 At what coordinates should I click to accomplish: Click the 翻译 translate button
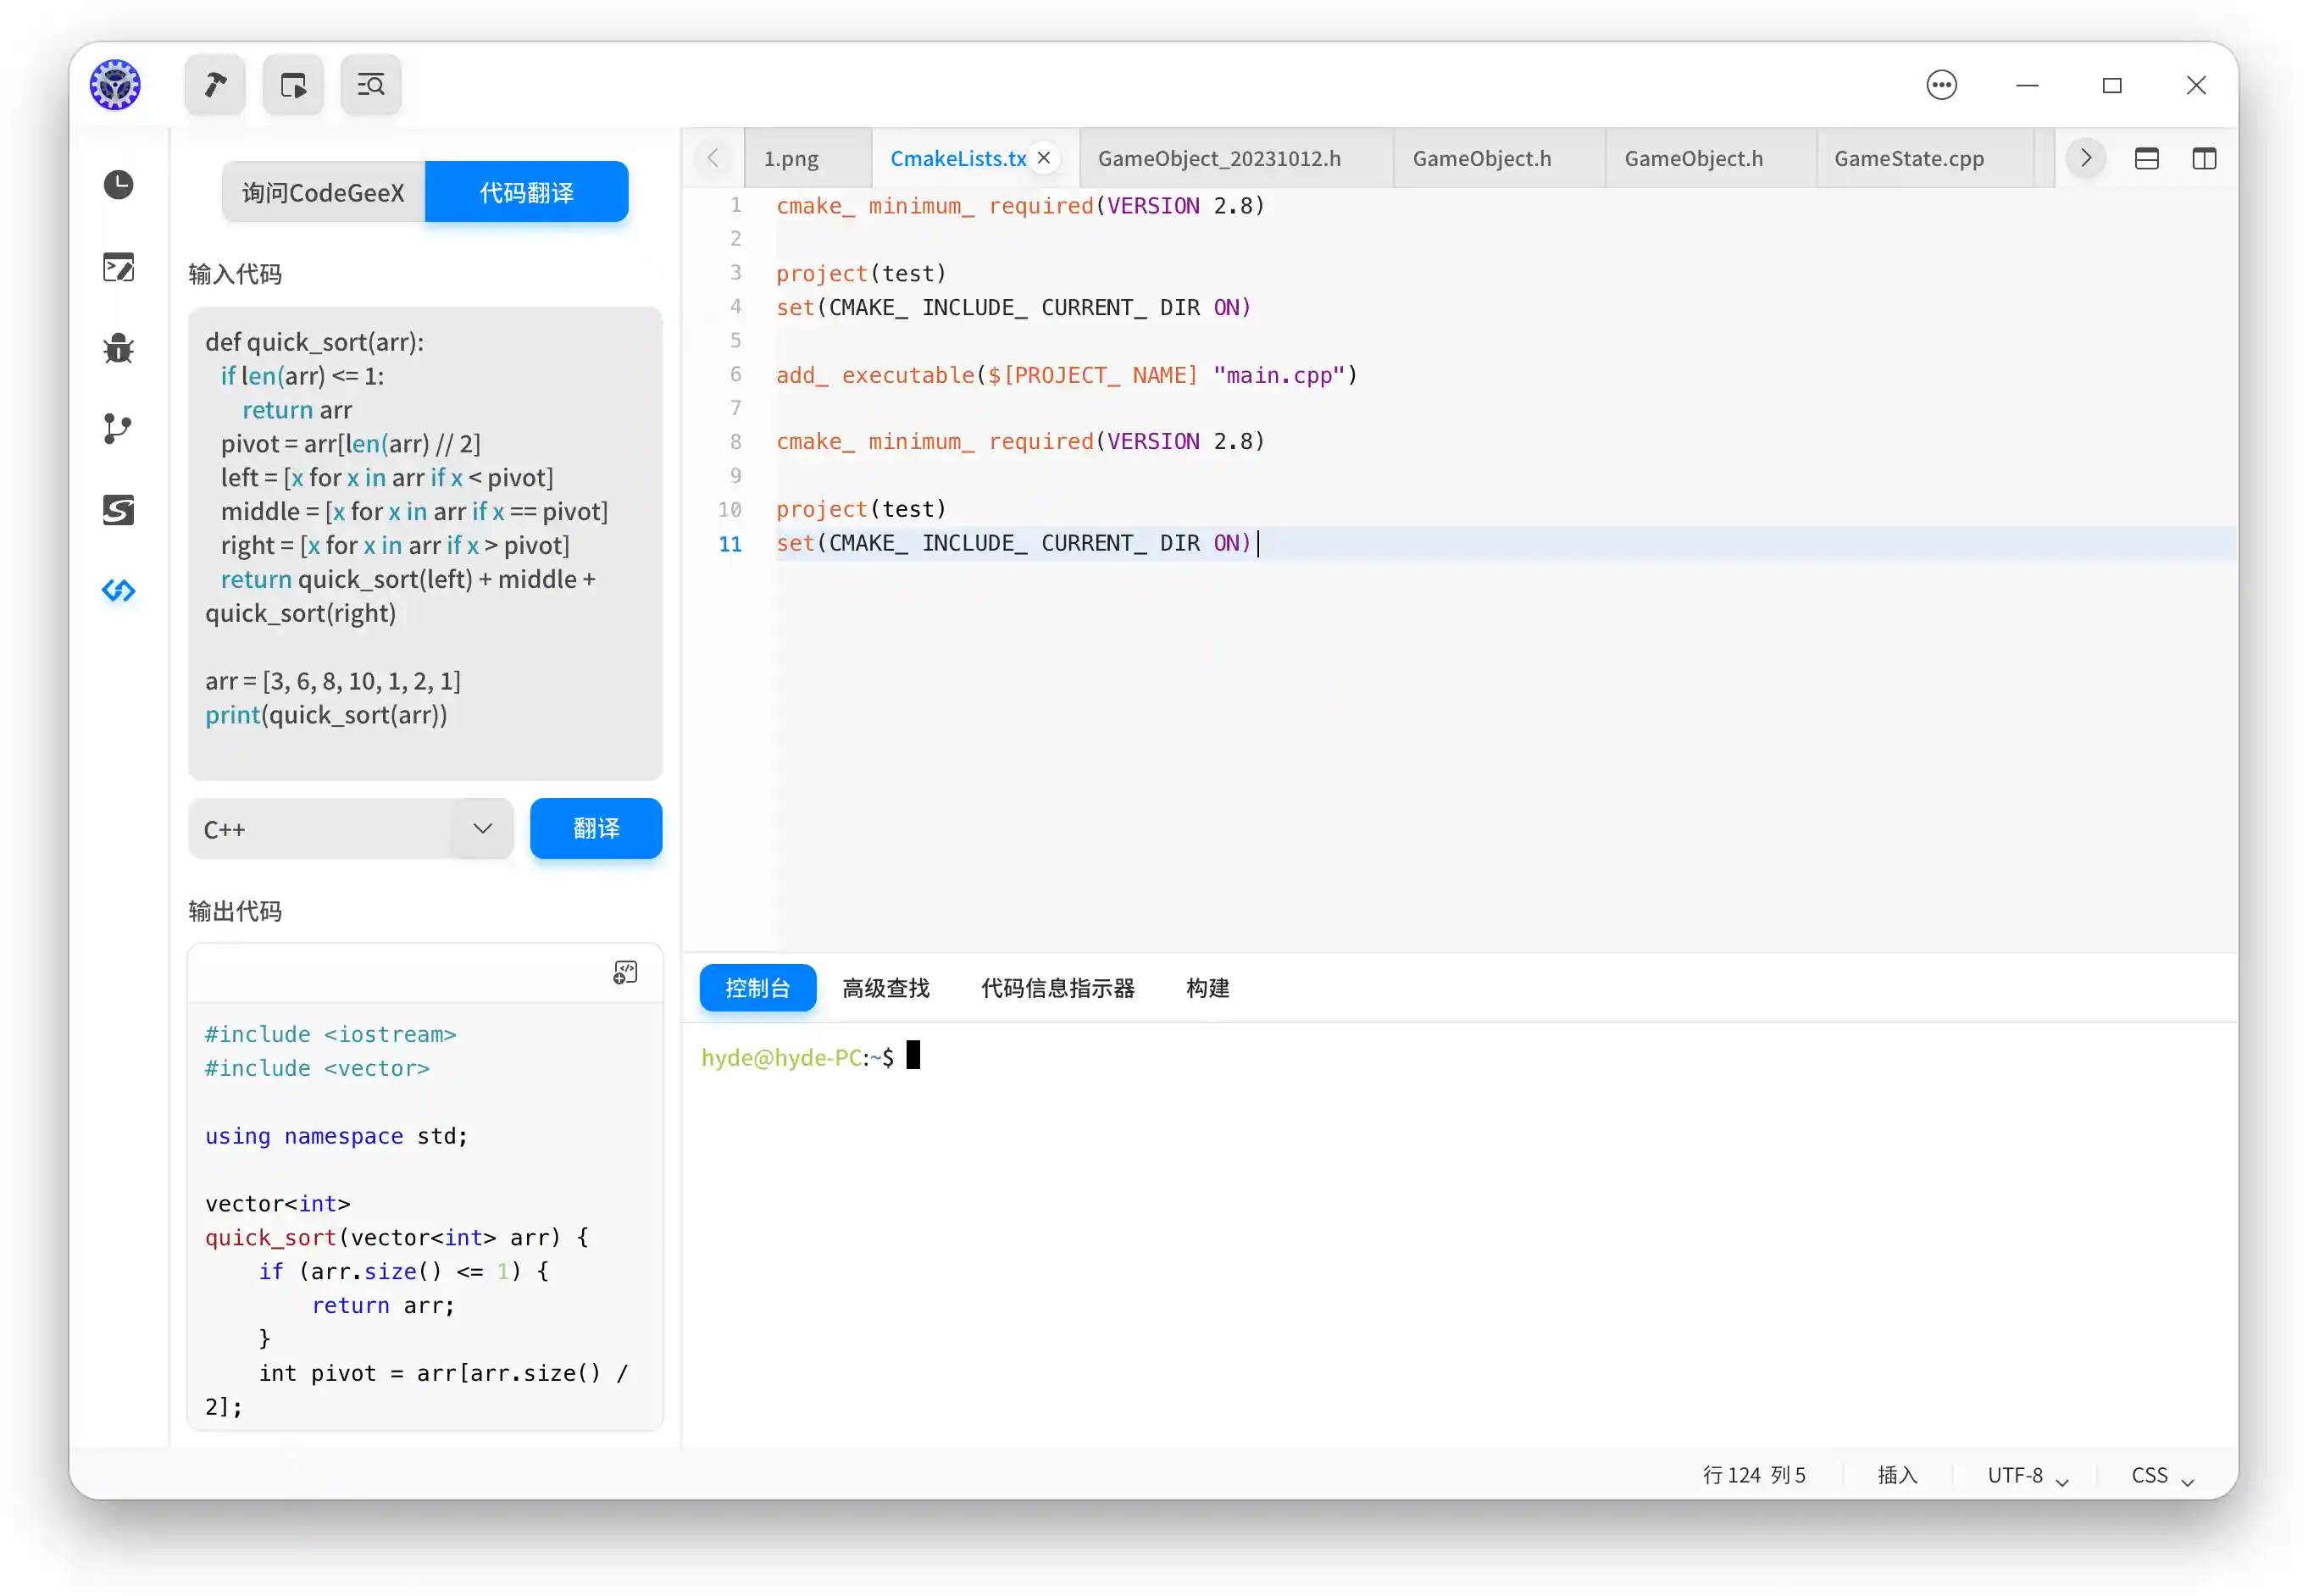pyautogui.click(x=596, y=829)
